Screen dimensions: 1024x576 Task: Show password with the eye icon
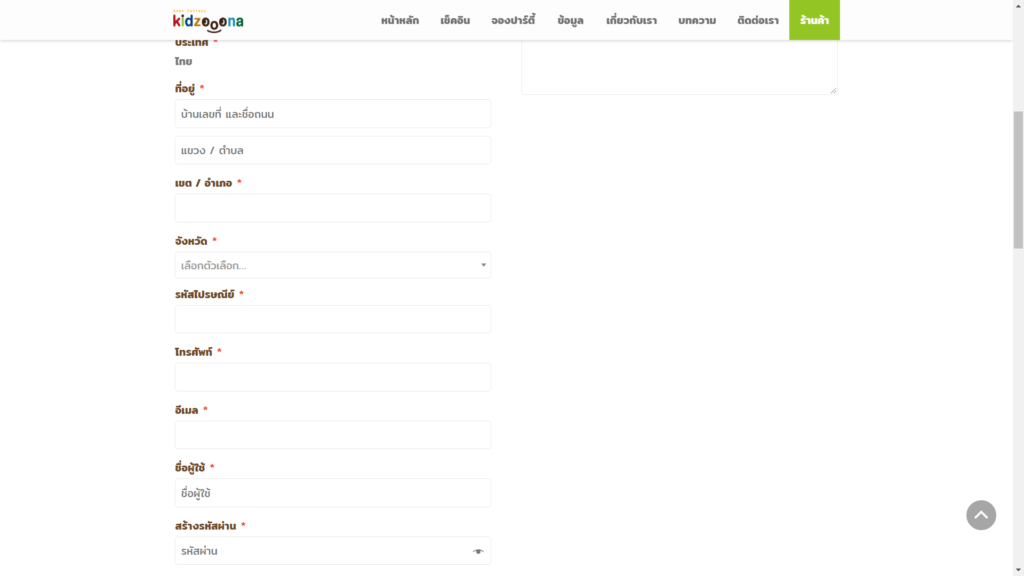coord(478,551)
